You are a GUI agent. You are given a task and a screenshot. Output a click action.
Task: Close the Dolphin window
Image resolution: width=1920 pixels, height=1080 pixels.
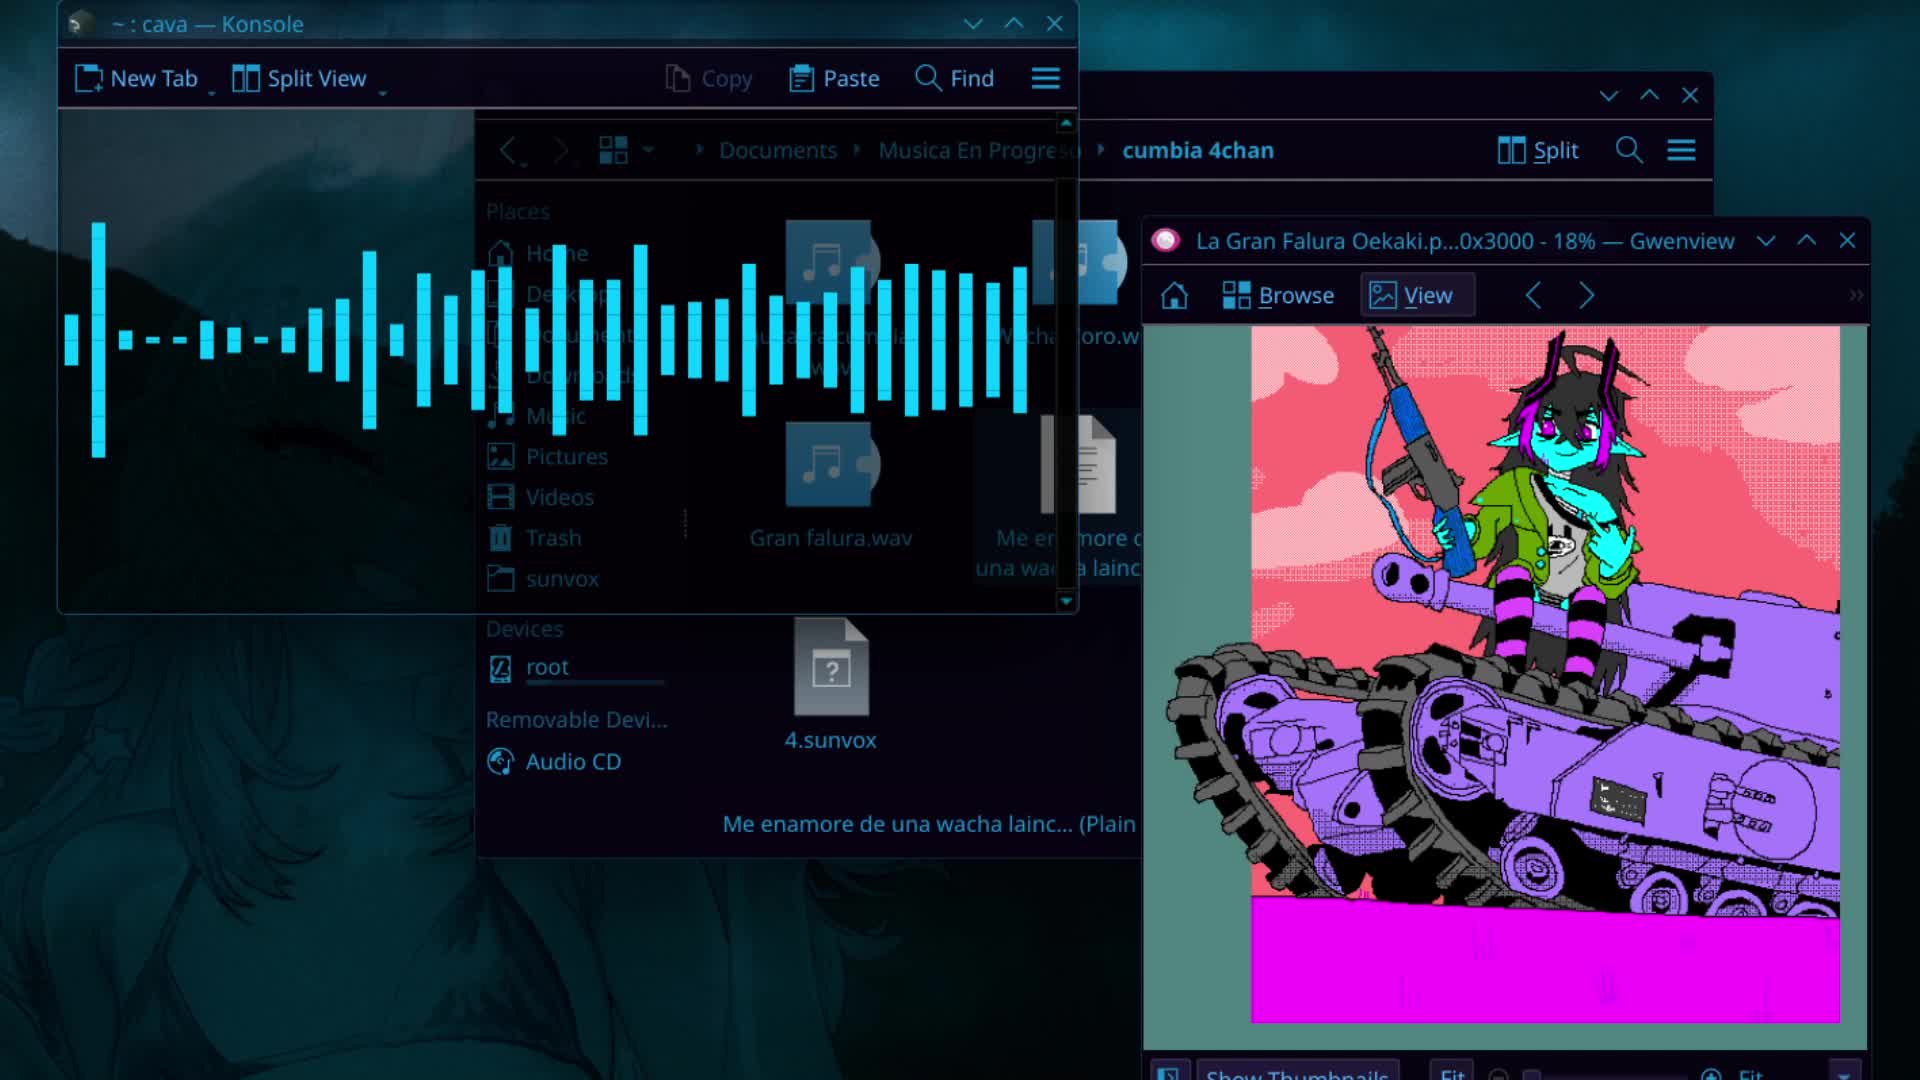point(1690,95)
